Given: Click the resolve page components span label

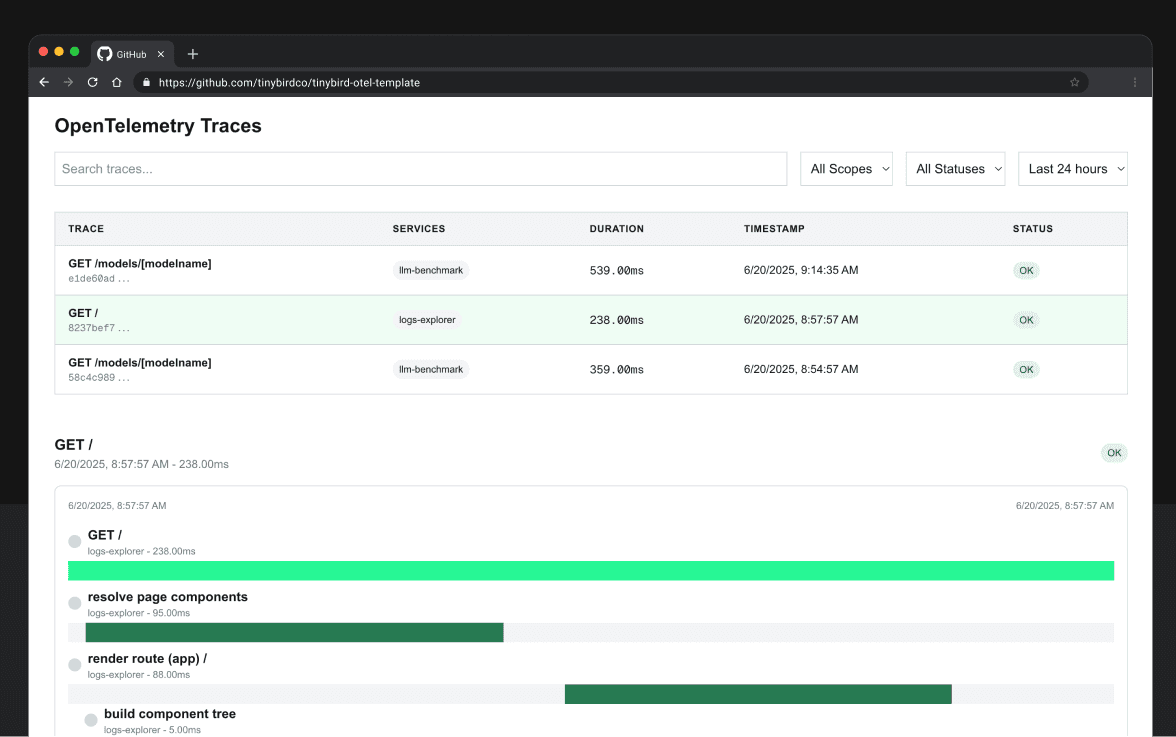Looking at the screenshot, I should 167,597.
